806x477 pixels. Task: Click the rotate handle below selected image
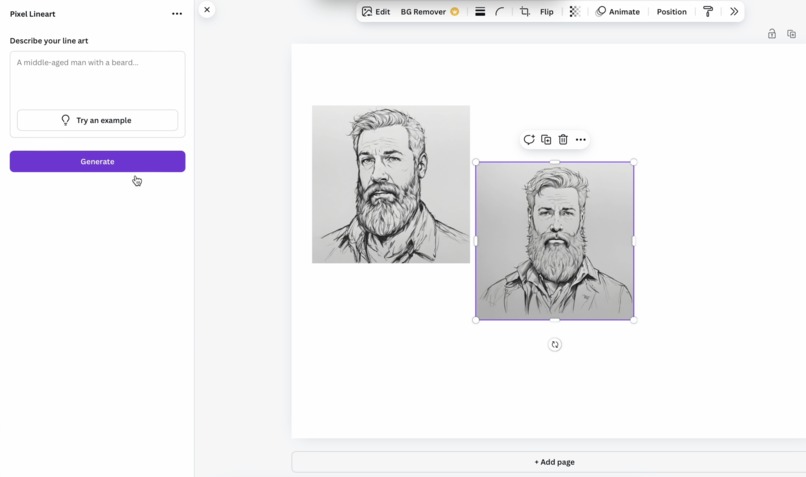click(555, 344)
